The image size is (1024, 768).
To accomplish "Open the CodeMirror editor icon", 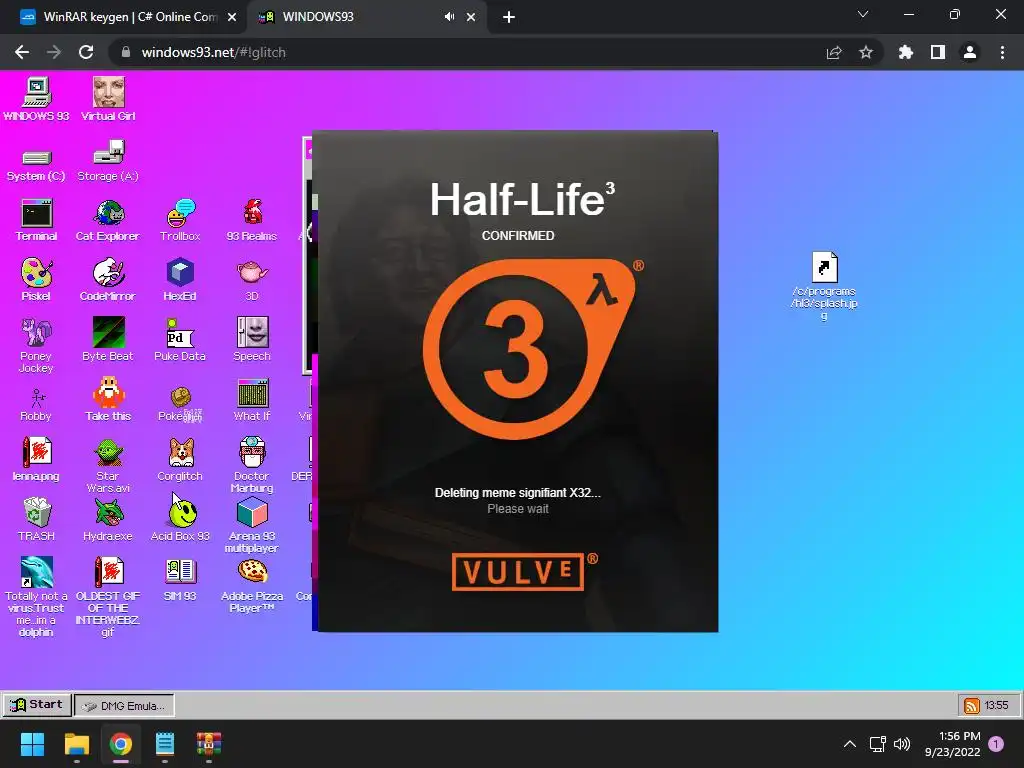I will (108, 280).
